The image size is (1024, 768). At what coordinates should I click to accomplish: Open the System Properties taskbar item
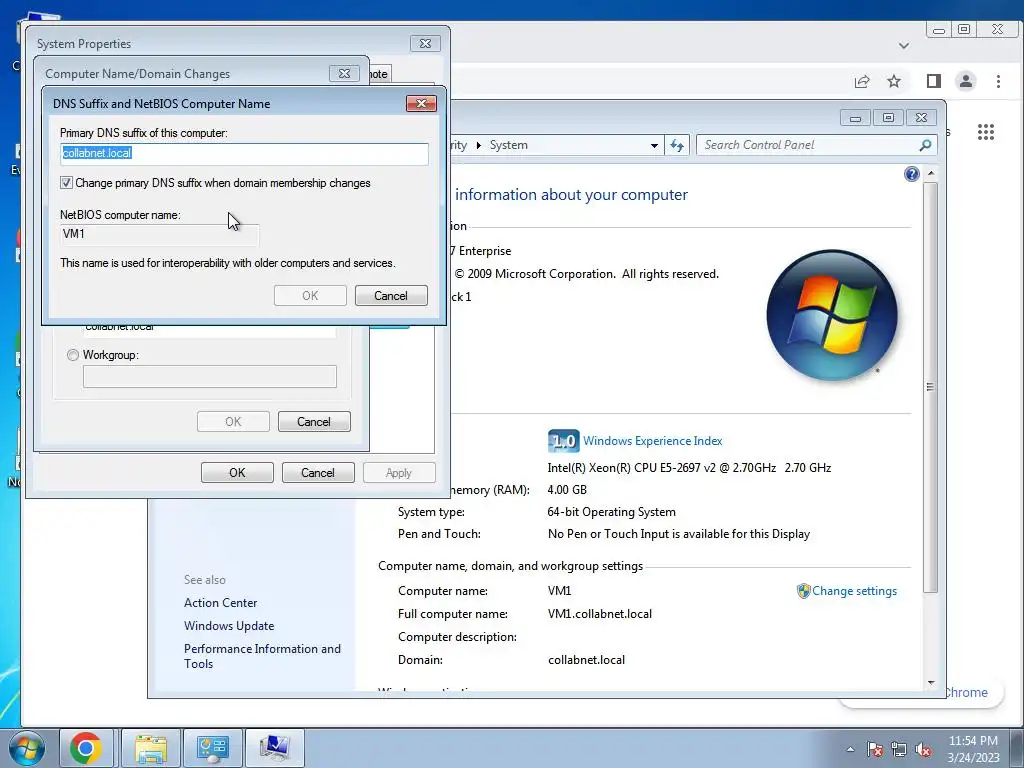[274, 748]
